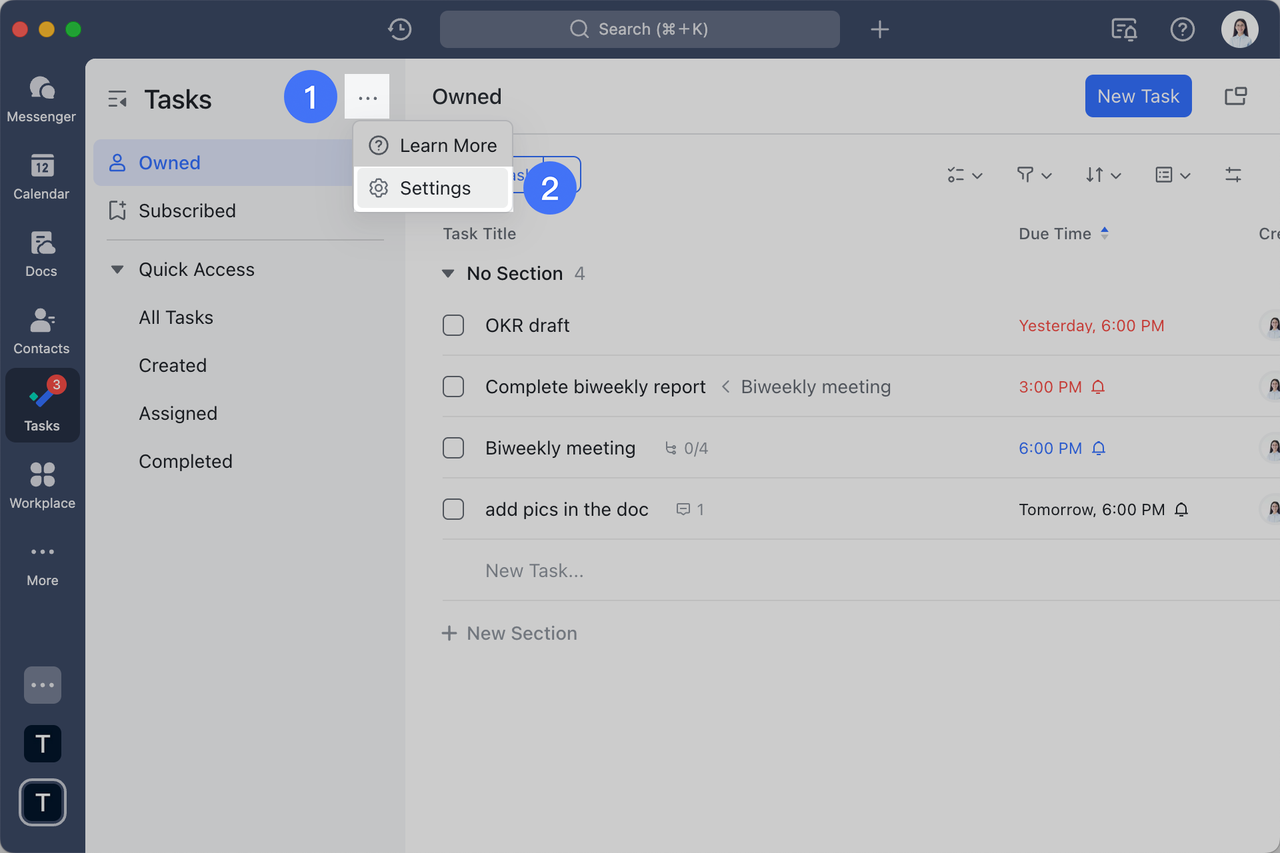This screenshot has width=1280, height=853.
Task: Mark Complete biweekly report as done
Action: (453, 386)
